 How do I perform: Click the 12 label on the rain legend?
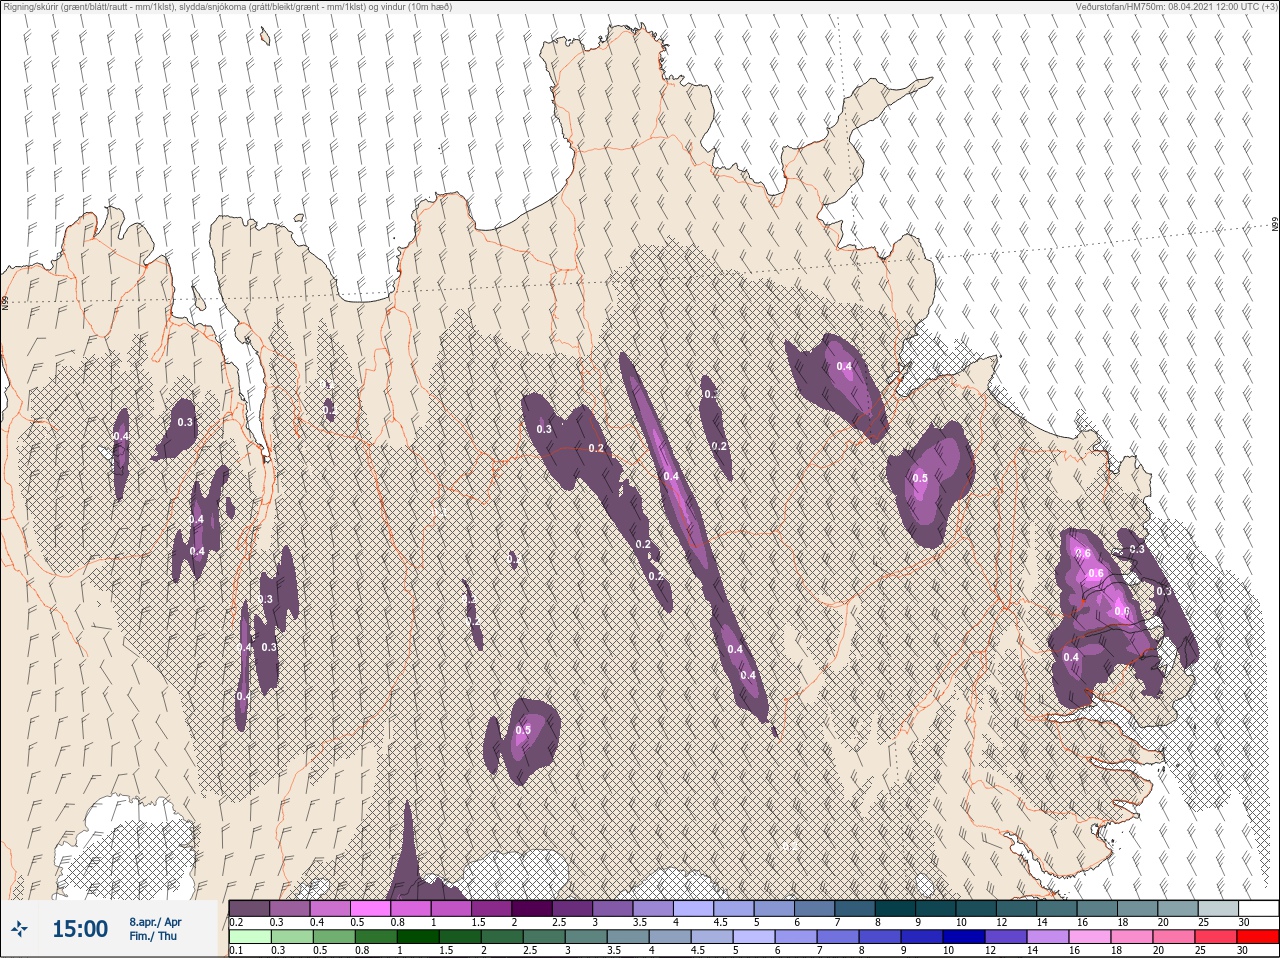(x=990, y=950)
